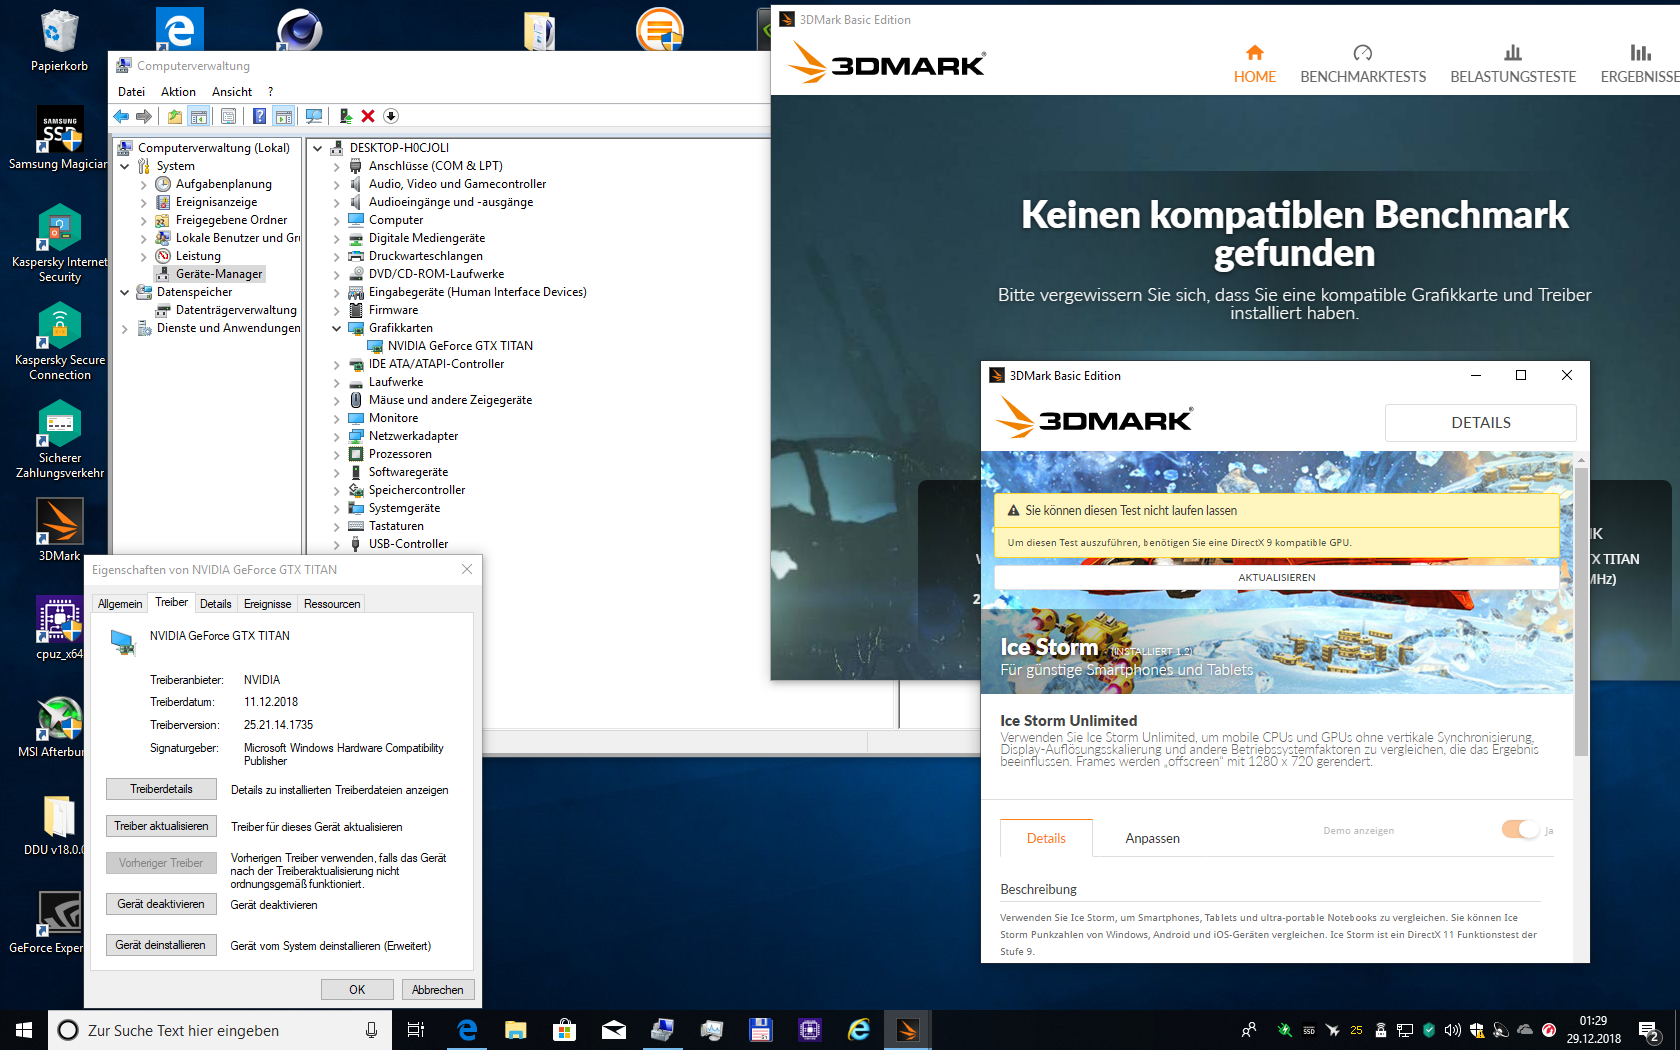Open the Aktion menu
Screen dimensions: 1680x1050
(178, 91)
